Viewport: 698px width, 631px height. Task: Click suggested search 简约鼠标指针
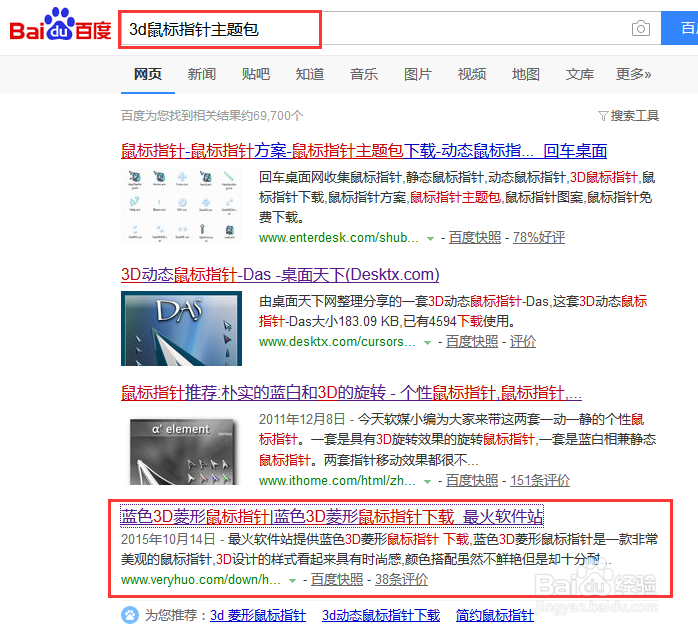pos(495,616)
